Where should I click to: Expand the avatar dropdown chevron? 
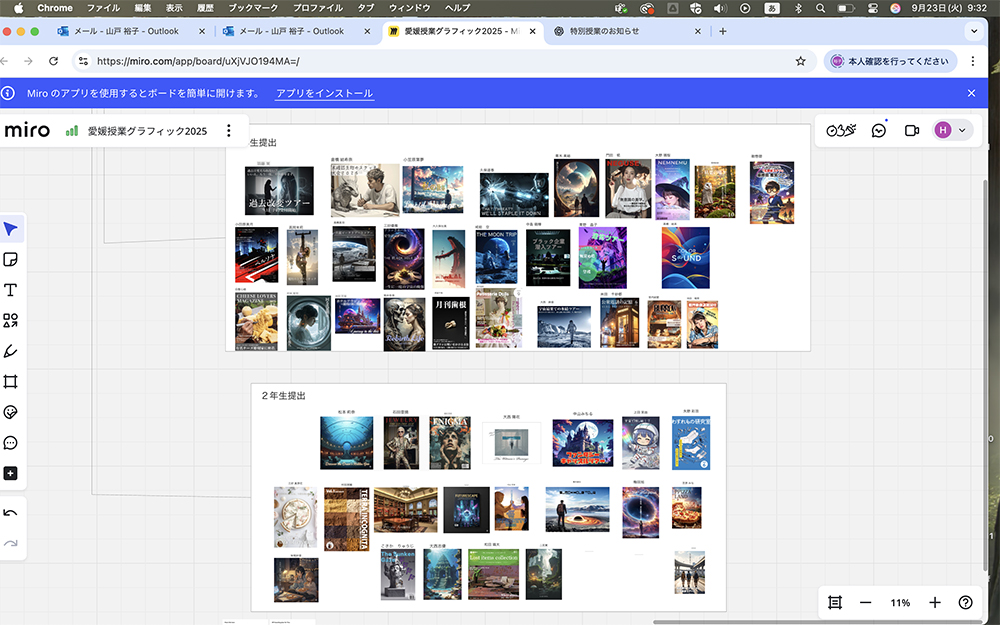(x=962, y=131)
